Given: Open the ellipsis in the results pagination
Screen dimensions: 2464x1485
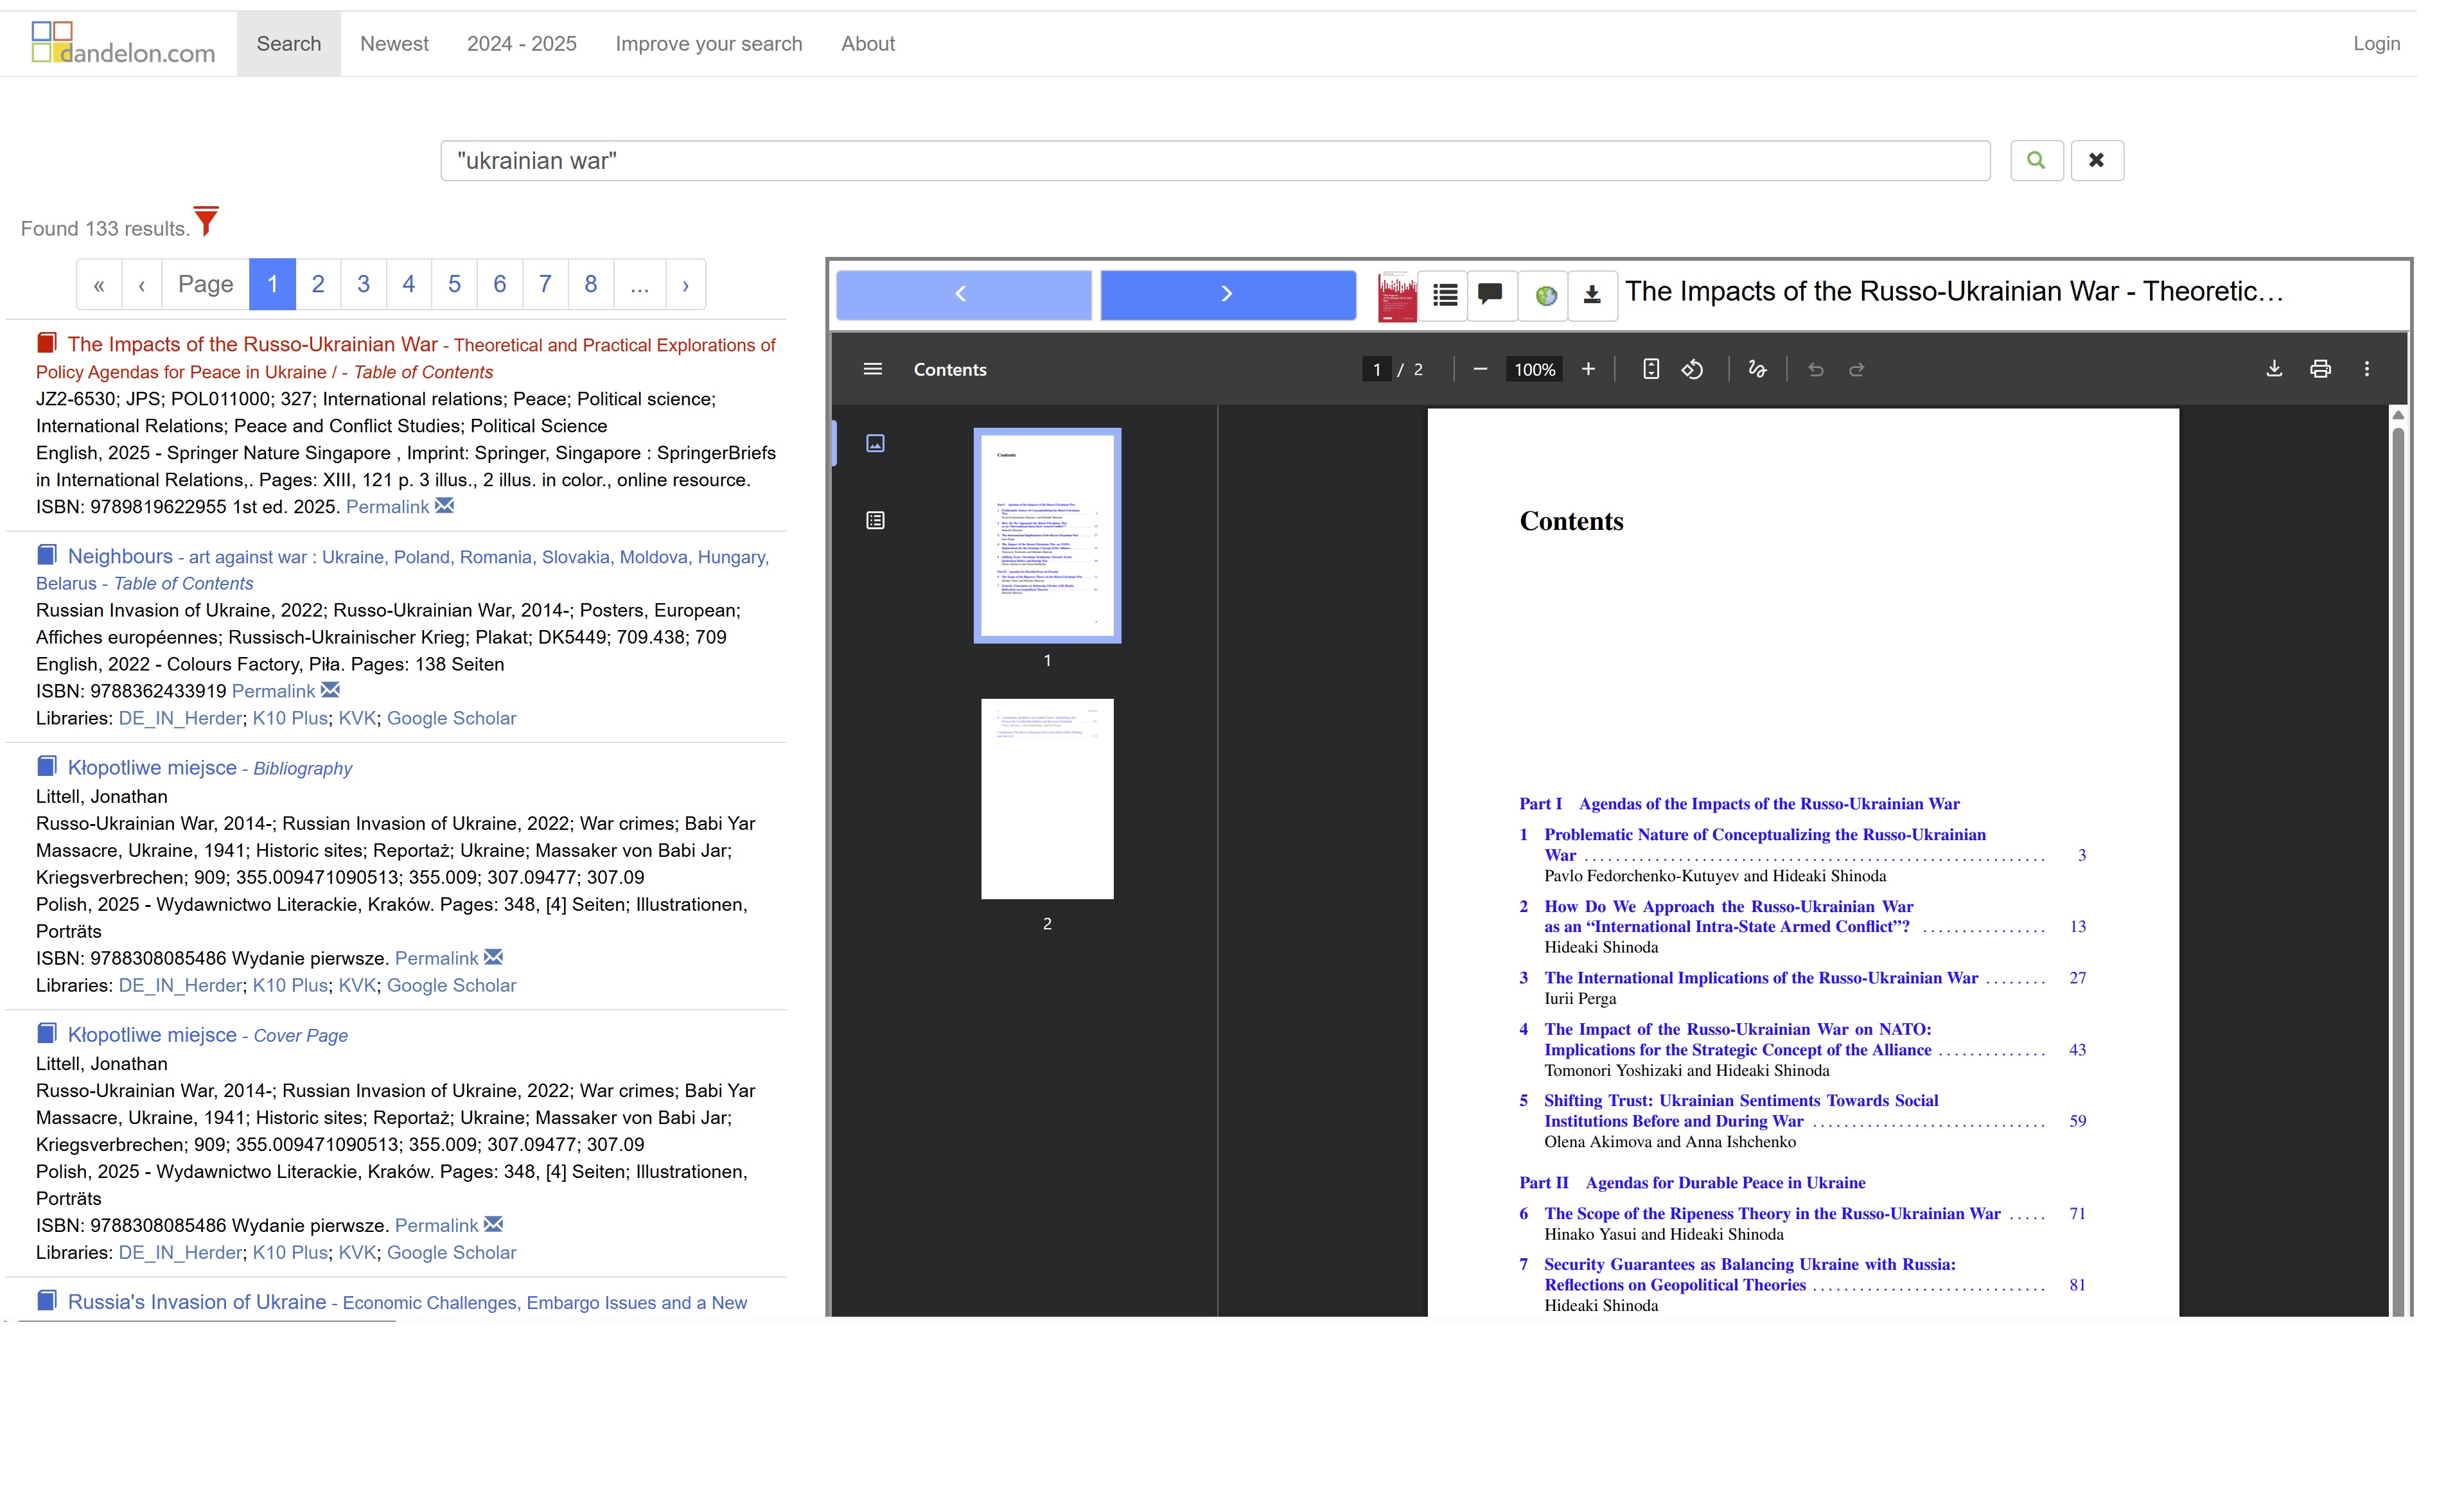Looking at the screenshot, I should click(640, 284).
